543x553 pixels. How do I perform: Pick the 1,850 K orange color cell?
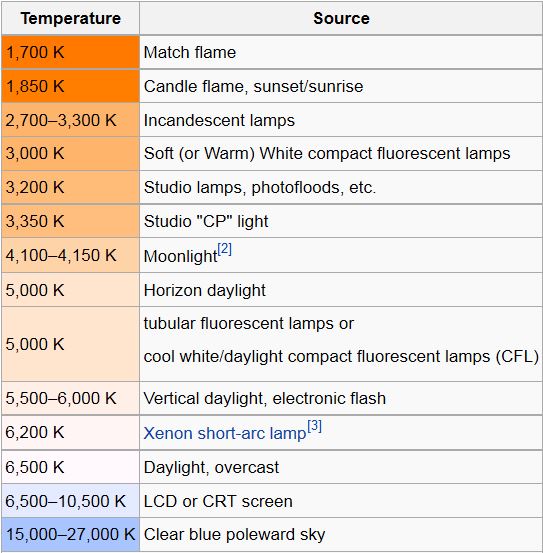[71, 86]
